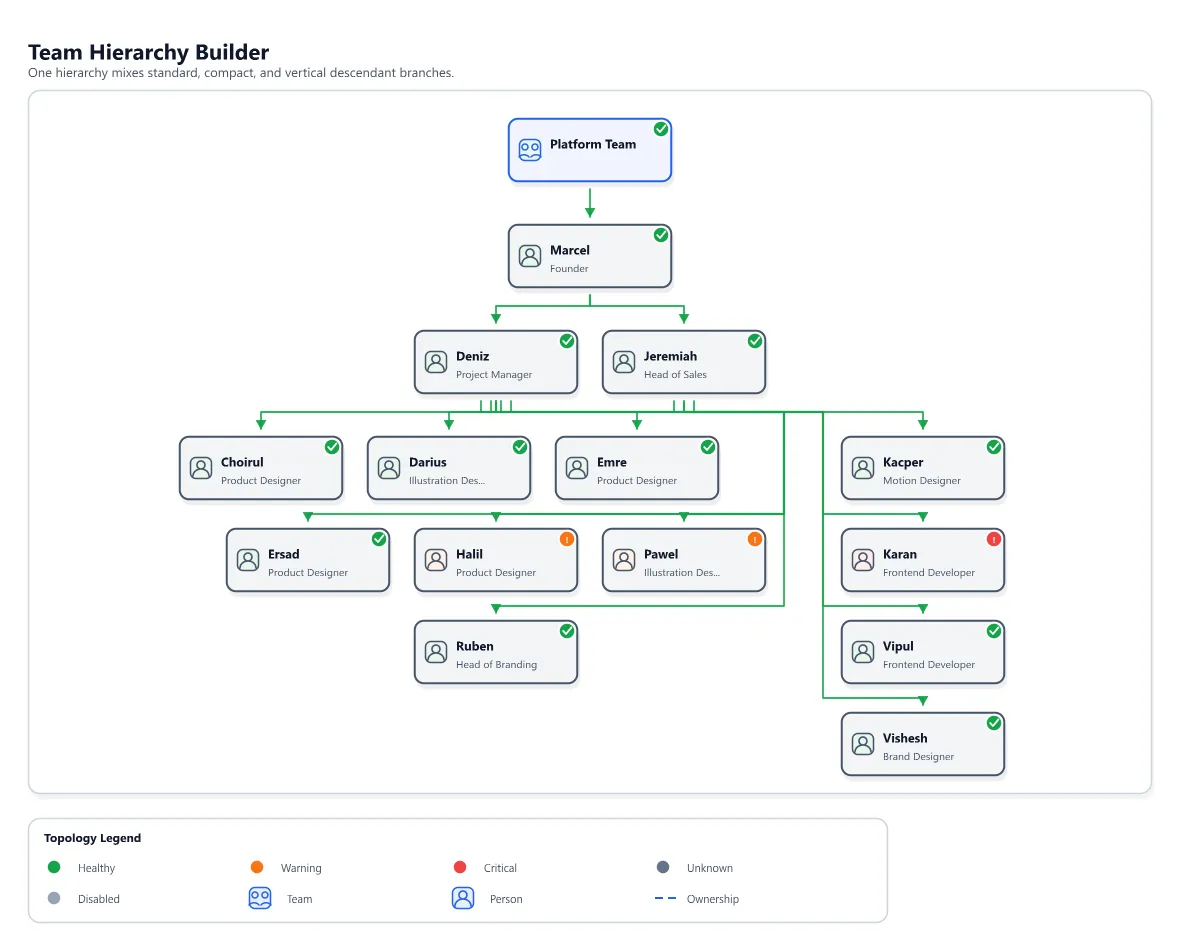Viewport: 1180px width, 951px height.
Task: Click the Team icon in the legend
Action: tap(260, 898)
